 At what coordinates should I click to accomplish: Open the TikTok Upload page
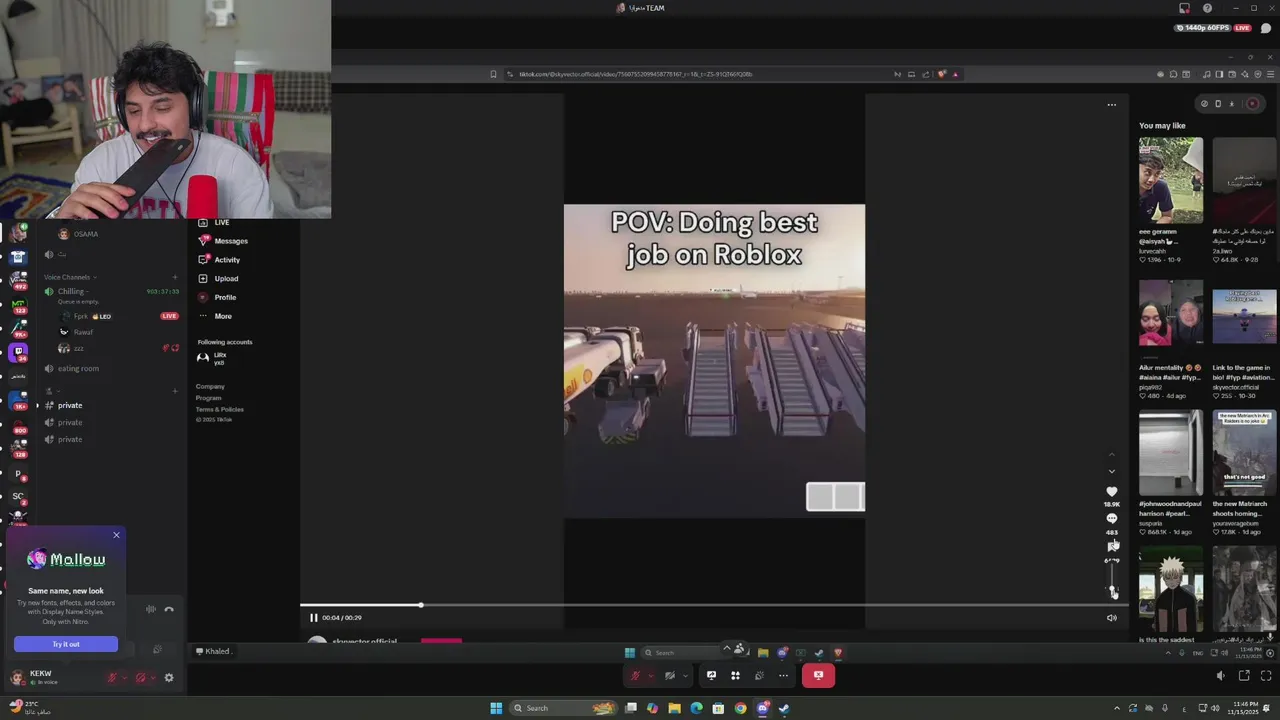218,279
